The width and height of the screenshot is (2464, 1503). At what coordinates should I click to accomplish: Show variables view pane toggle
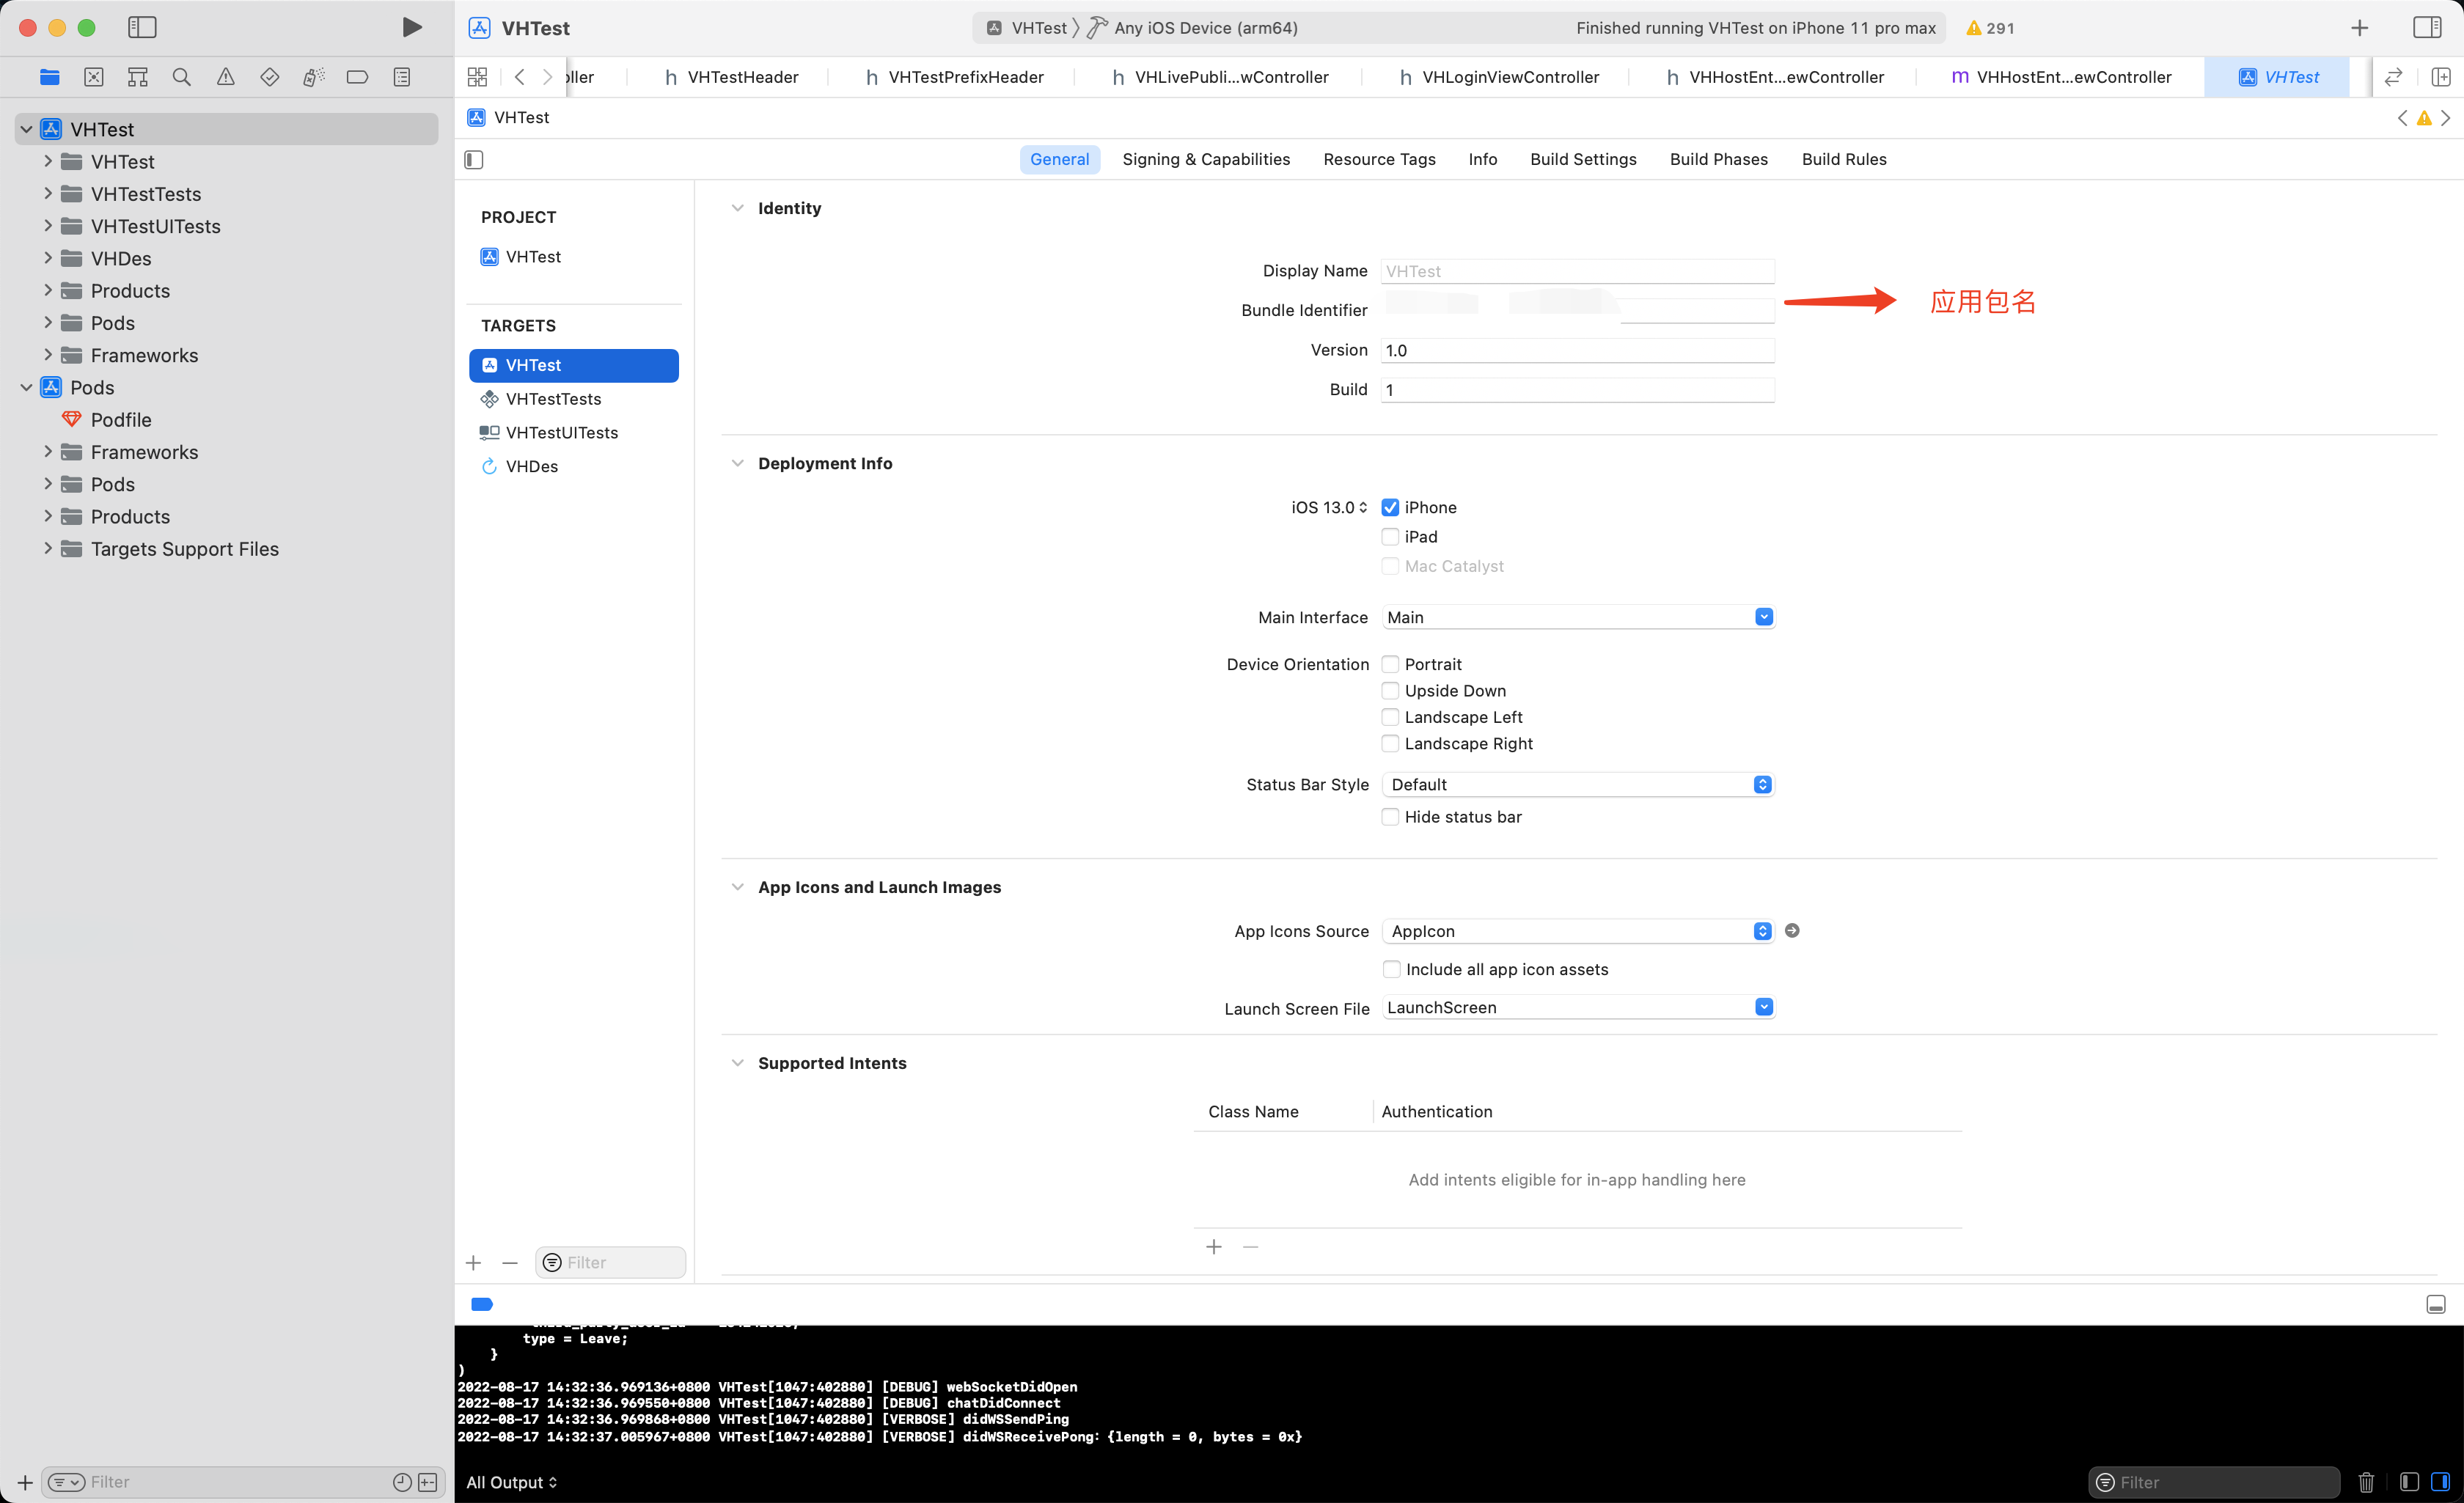[2409, 1482]
